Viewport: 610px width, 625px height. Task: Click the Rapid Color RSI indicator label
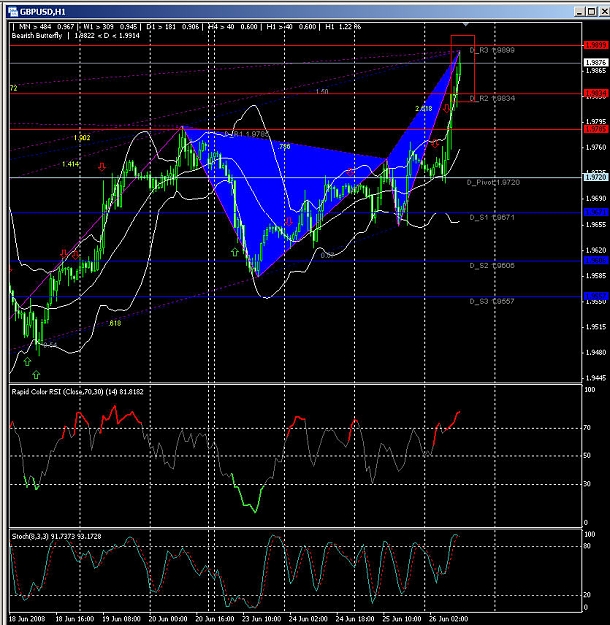77,392
